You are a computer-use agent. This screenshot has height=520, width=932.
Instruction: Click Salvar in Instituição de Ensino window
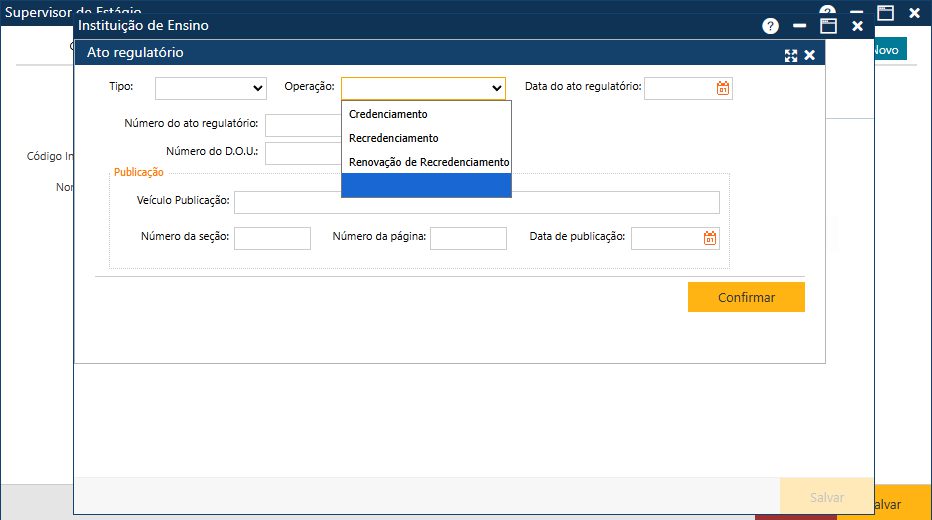click(x=826, y=497)
